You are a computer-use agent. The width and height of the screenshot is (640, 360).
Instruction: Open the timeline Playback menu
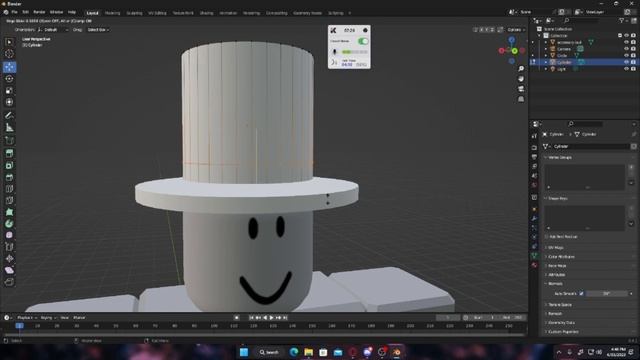(27, 318)
